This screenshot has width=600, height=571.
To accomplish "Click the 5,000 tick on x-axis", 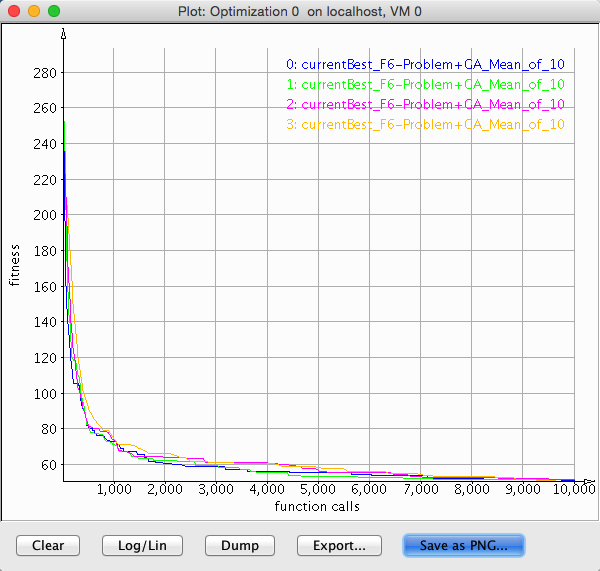I will pyautogui.click(x=317, y=490).
